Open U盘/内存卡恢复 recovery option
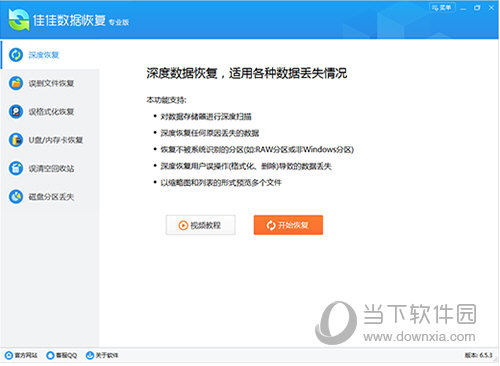The height and width of the screenshot is (366, 500). pos(50,140)
